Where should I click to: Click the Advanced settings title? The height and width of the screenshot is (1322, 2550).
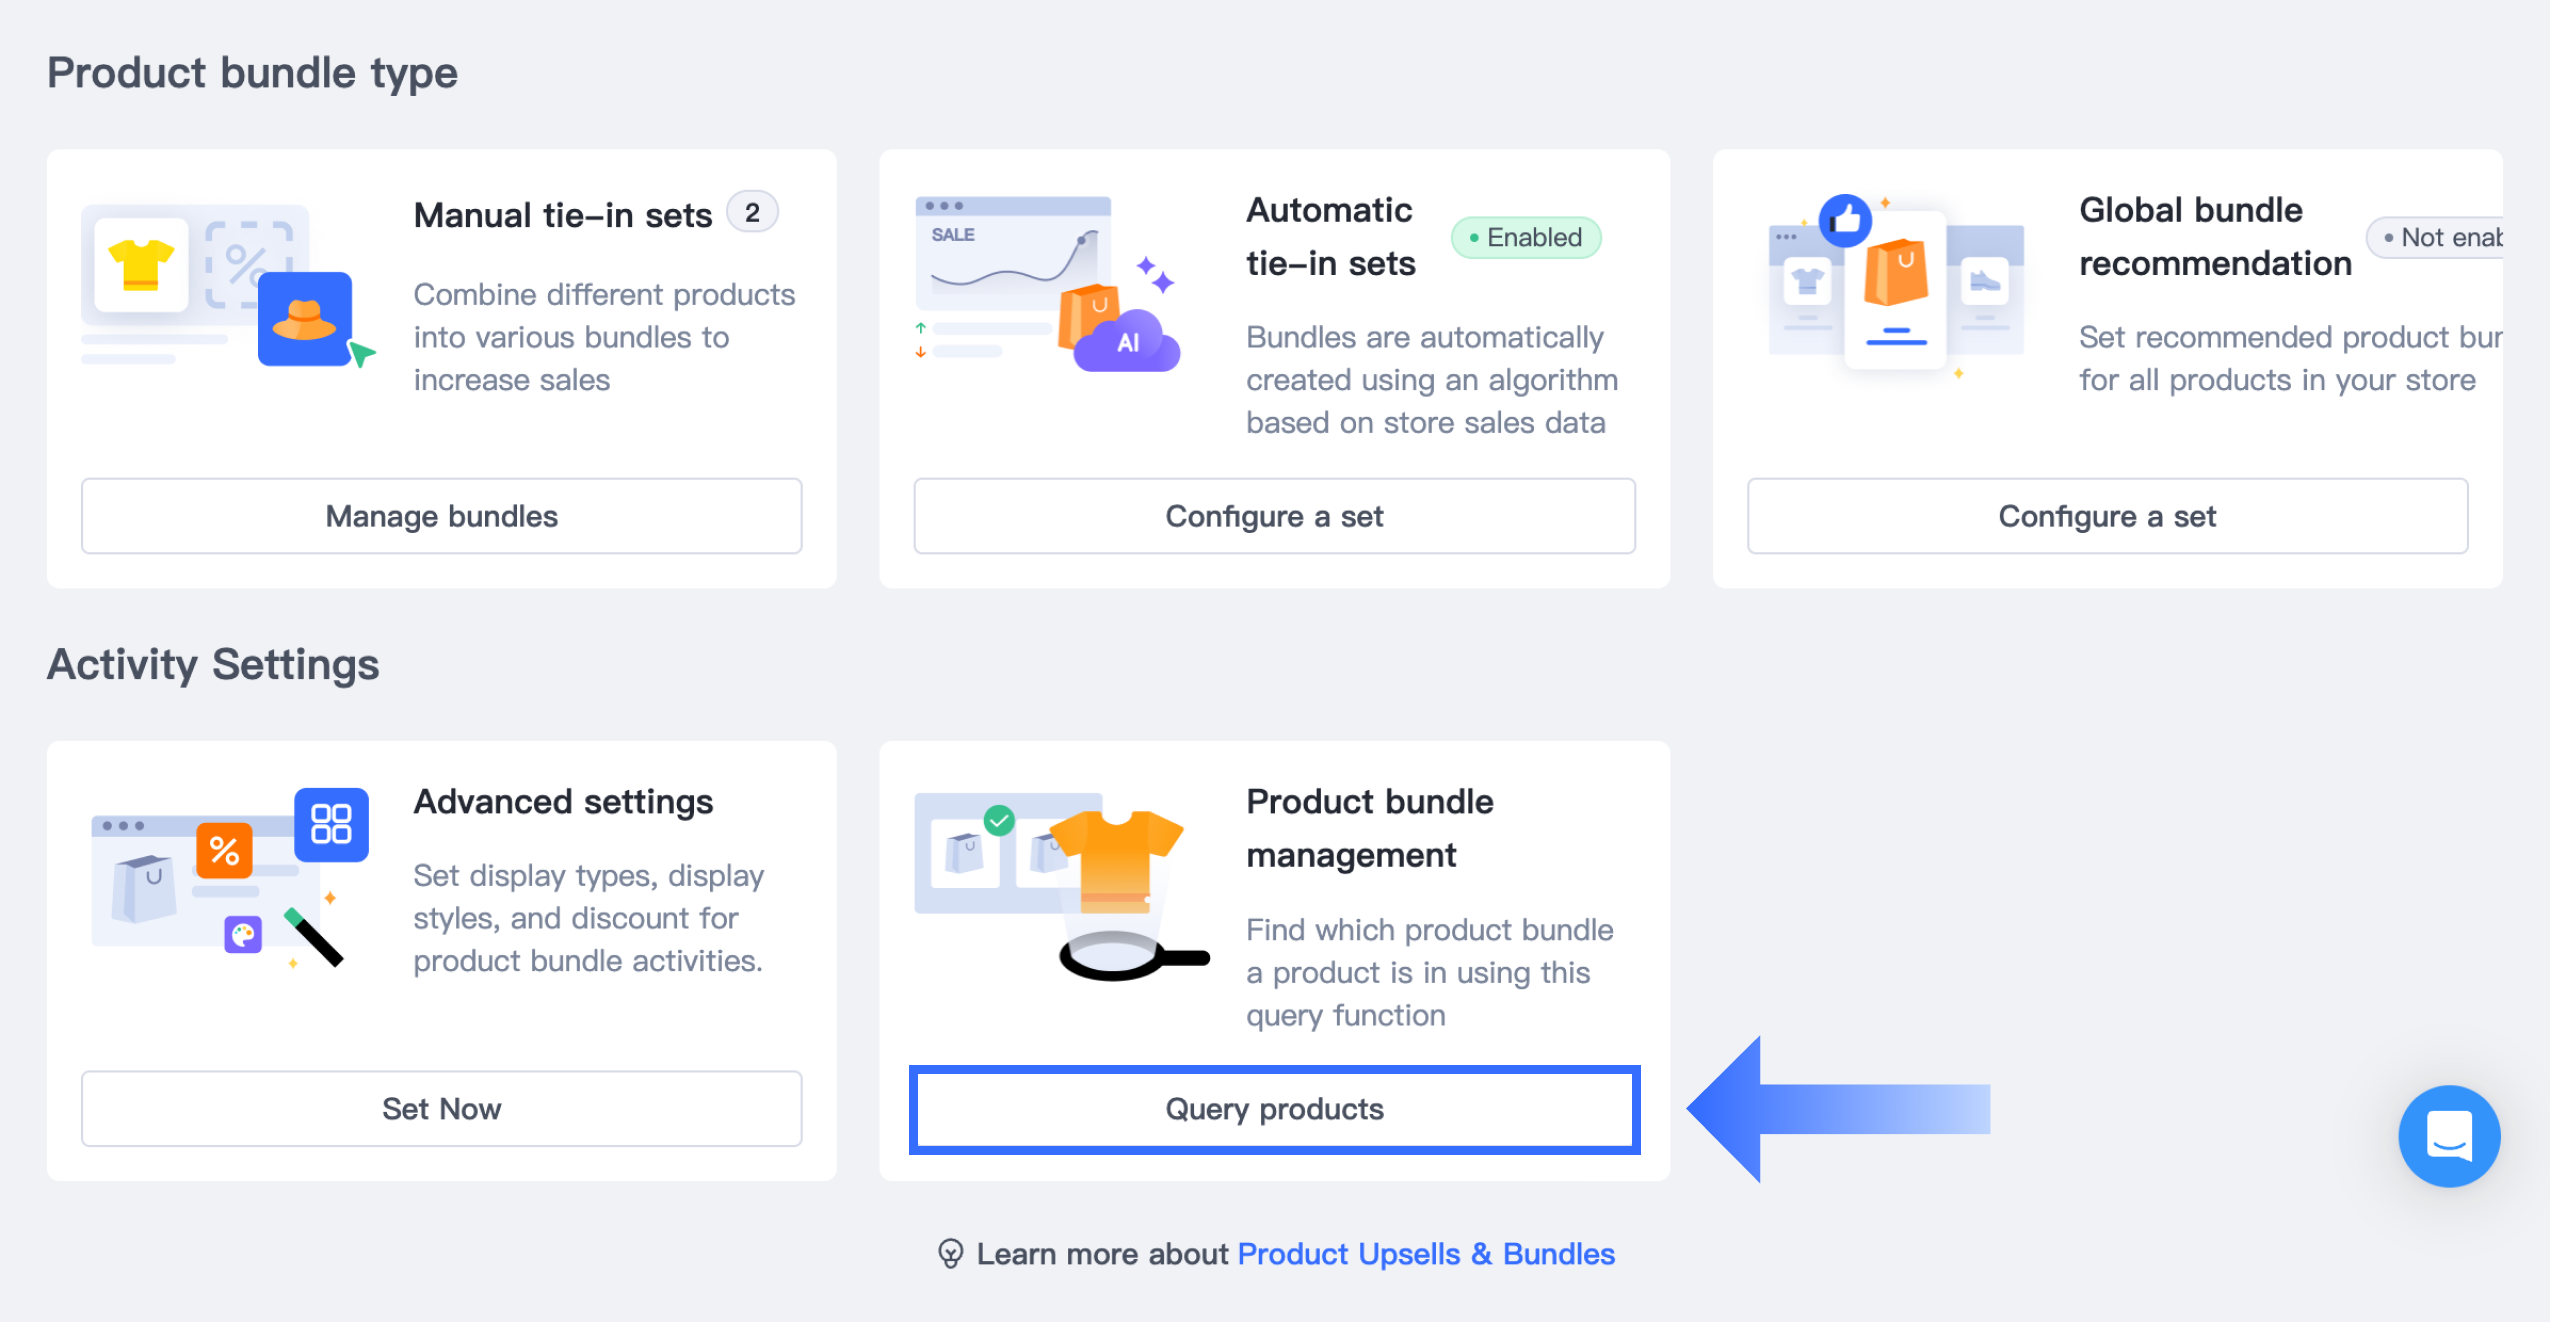[x=563, y=802]
